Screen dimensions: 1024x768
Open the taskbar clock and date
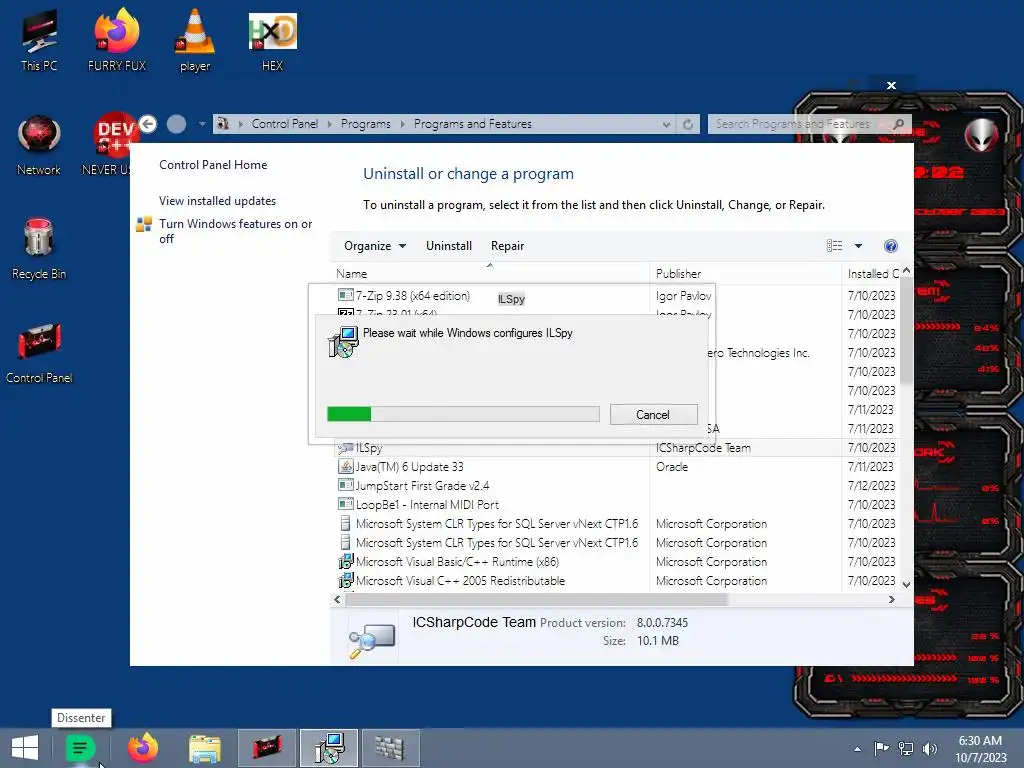(980, 748)
